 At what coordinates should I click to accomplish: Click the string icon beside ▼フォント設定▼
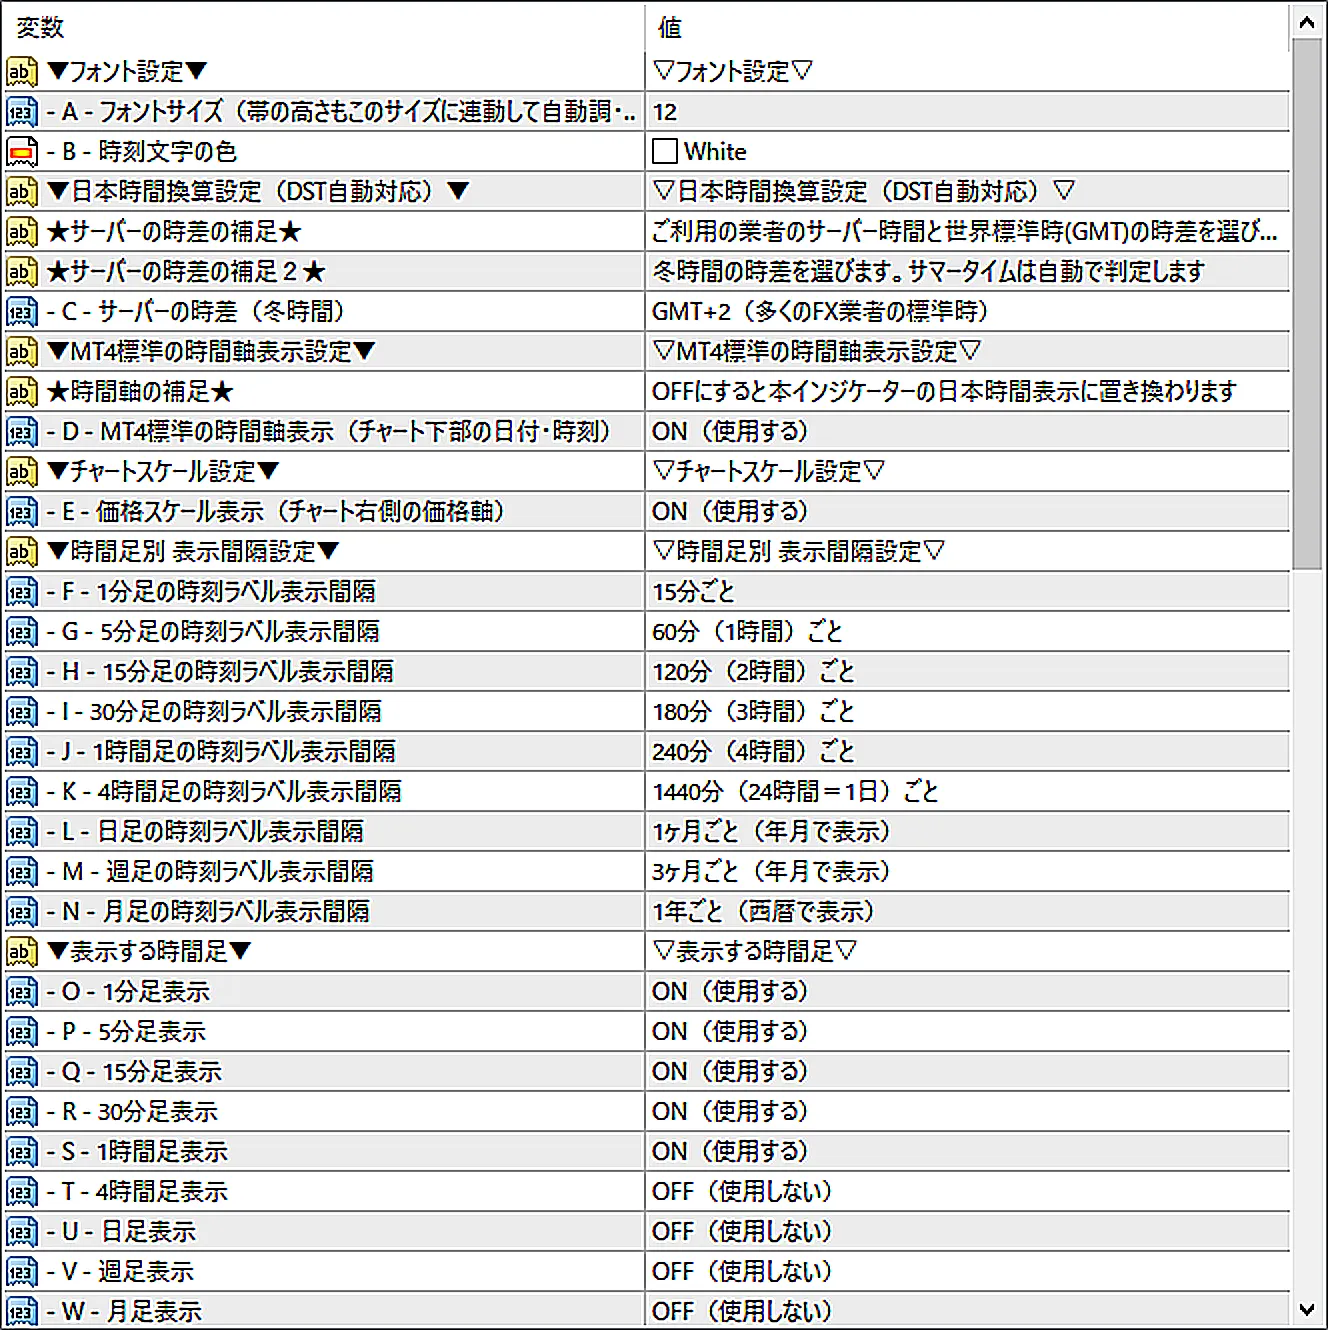point(22,72)
